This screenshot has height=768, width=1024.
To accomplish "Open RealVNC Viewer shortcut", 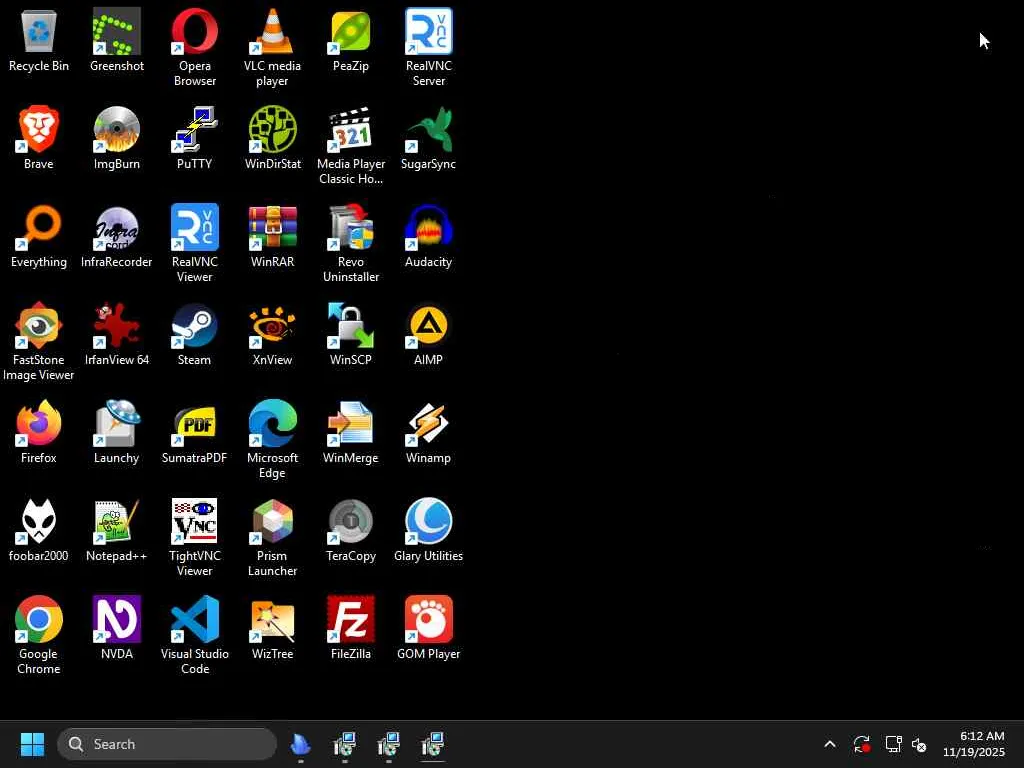I will (195, 244).
